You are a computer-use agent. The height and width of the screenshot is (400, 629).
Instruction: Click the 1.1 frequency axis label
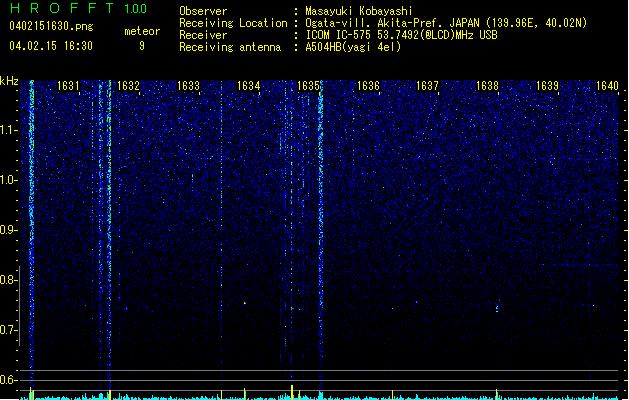pyautogui.click(x=9, y=130)
